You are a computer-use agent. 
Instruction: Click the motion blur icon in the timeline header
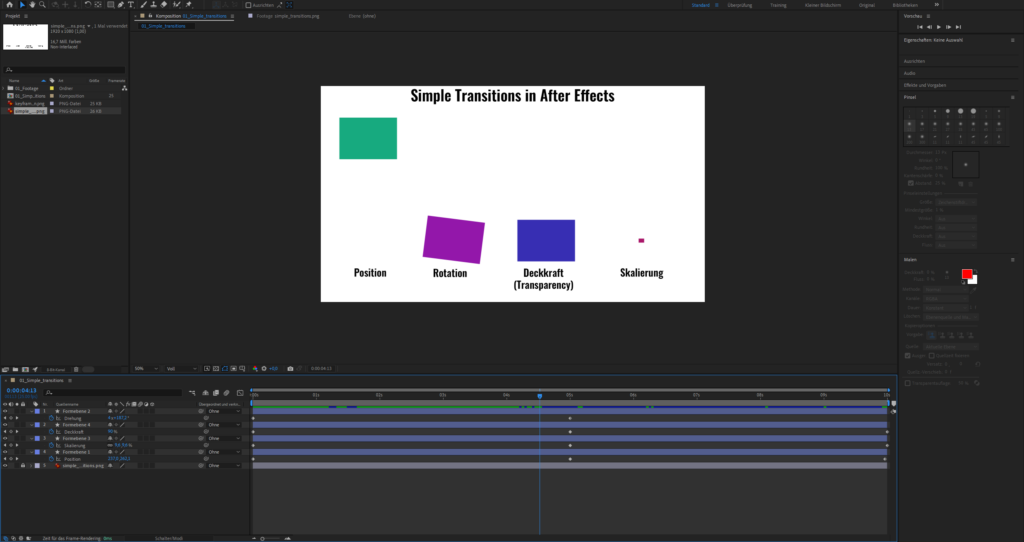[227, 393]
